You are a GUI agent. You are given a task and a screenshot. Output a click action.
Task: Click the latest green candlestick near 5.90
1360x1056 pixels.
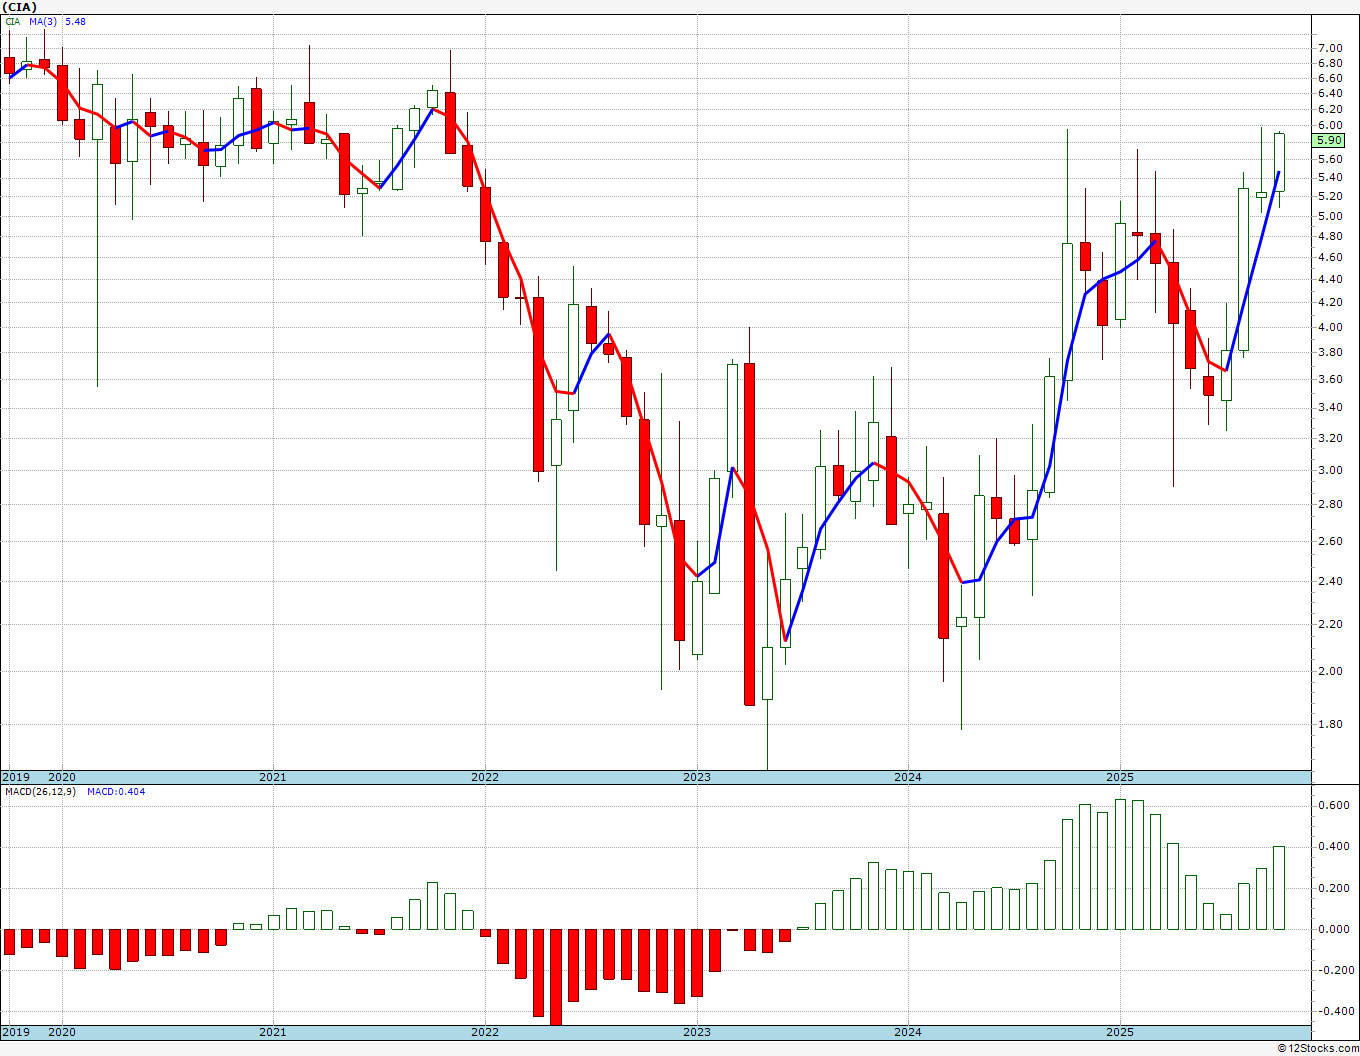tap(1279, 162)
